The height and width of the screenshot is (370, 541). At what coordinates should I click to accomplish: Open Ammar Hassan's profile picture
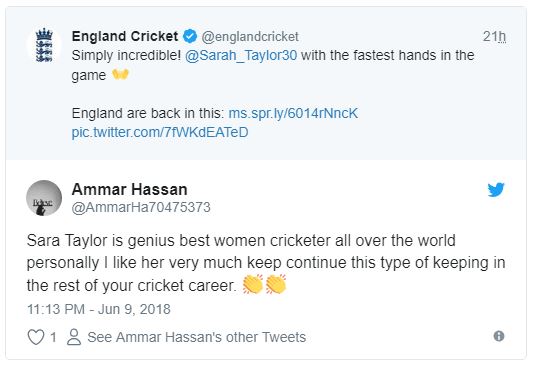pyautogui.click(x=44, y=198)
